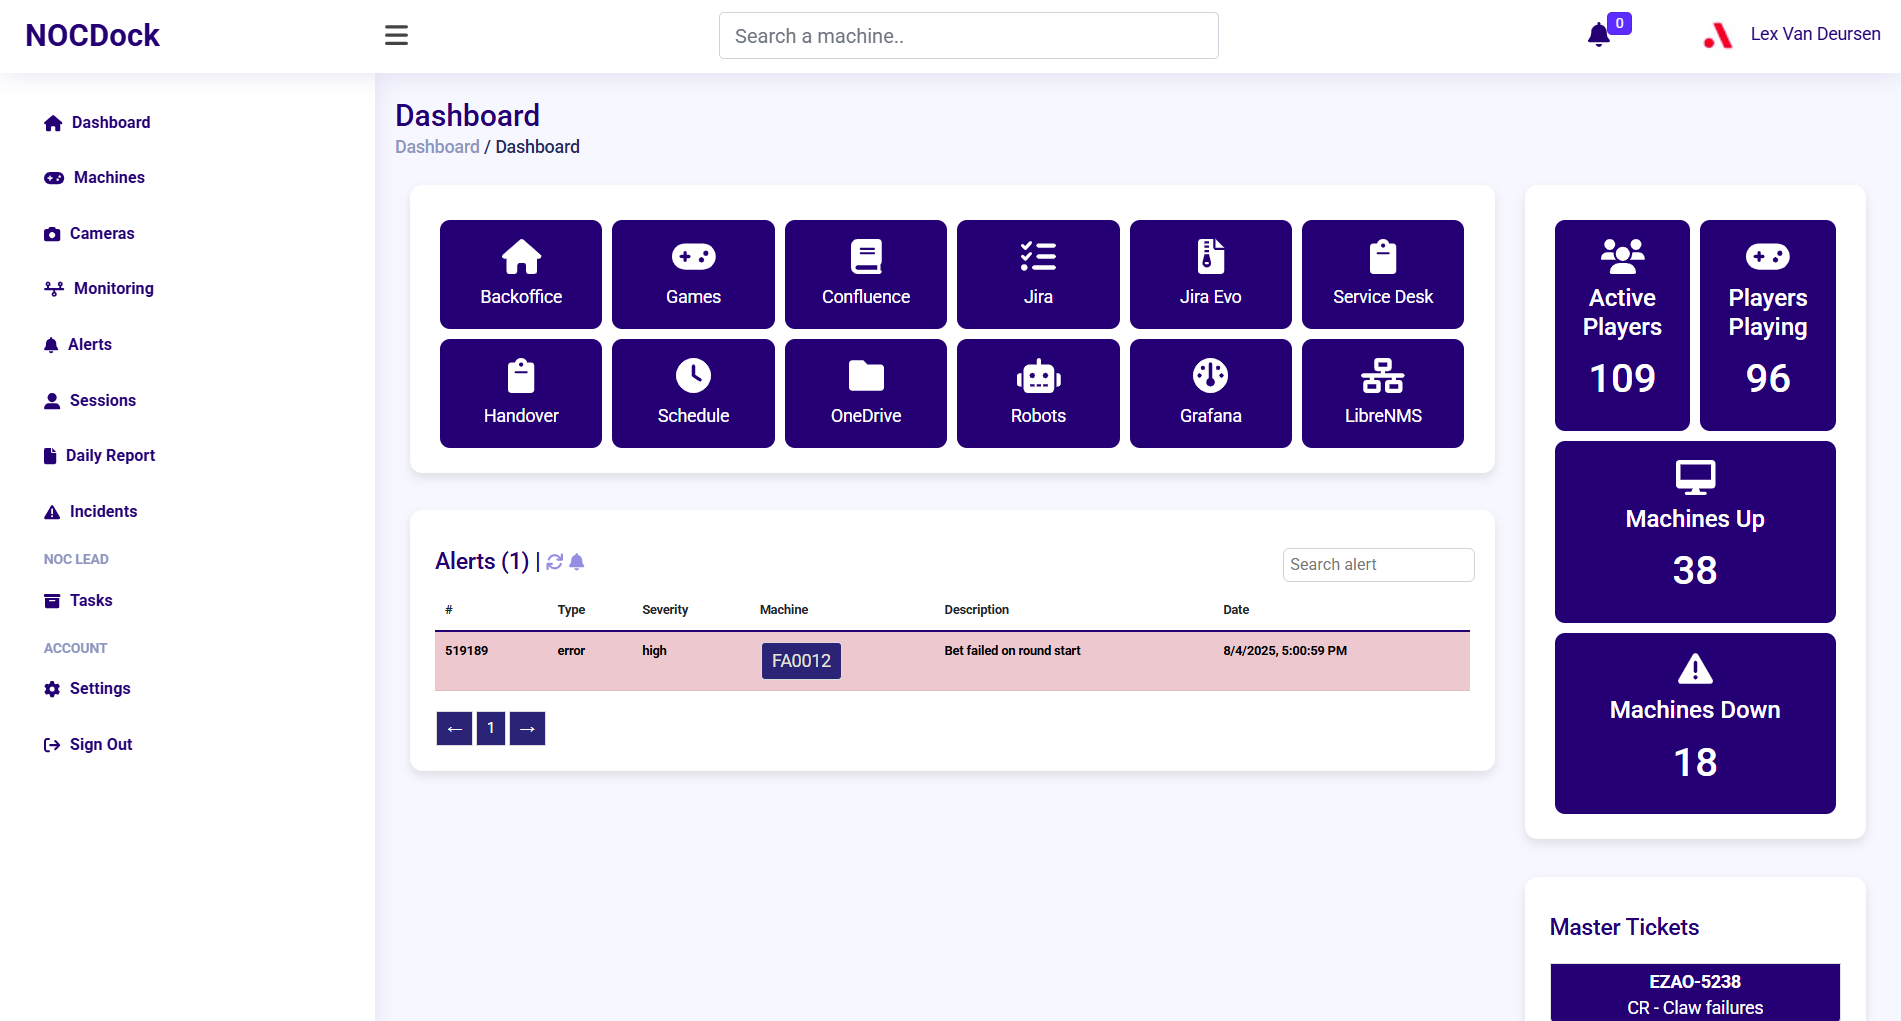Click 'Bet failed on round start' description
The width and height of the screenshot is (1901, 1021).
(x=1012, y=650)
